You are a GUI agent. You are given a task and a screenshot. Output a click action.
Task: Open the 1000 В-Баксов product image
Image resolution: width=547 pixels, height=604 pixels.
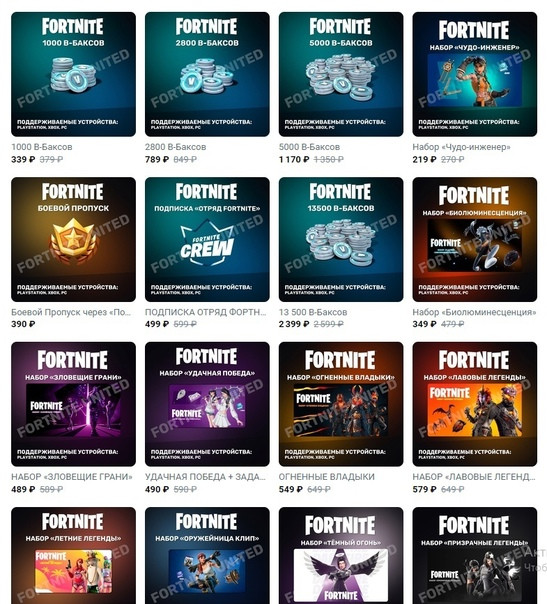tap(73, 74)
